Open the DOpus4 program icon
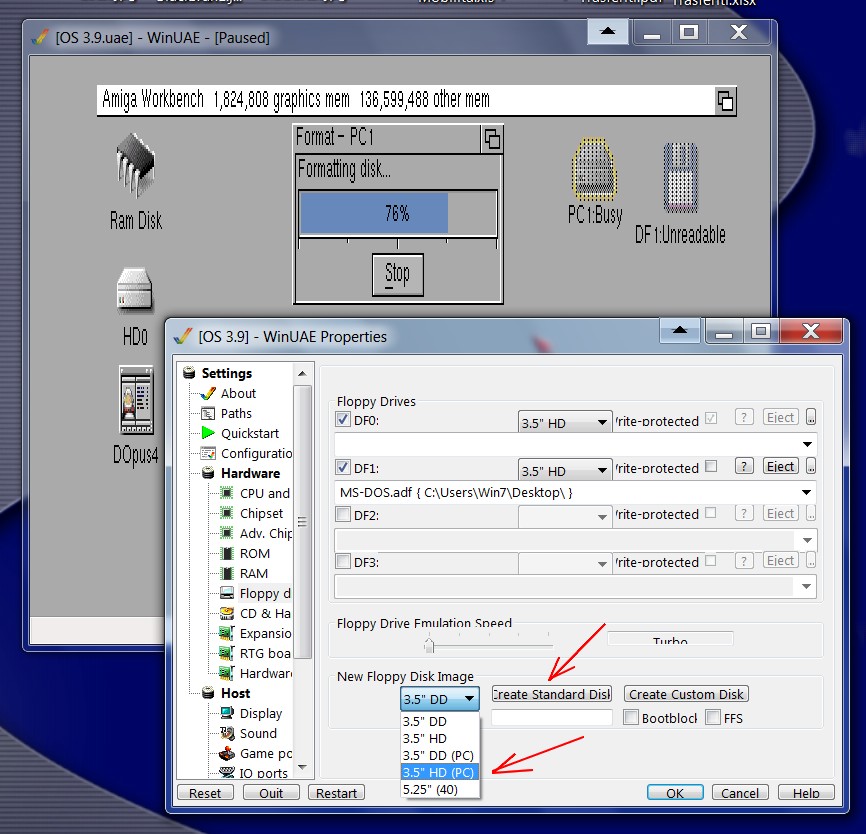The height and width of the screenshot is (834, 866). tap(136, 406)
